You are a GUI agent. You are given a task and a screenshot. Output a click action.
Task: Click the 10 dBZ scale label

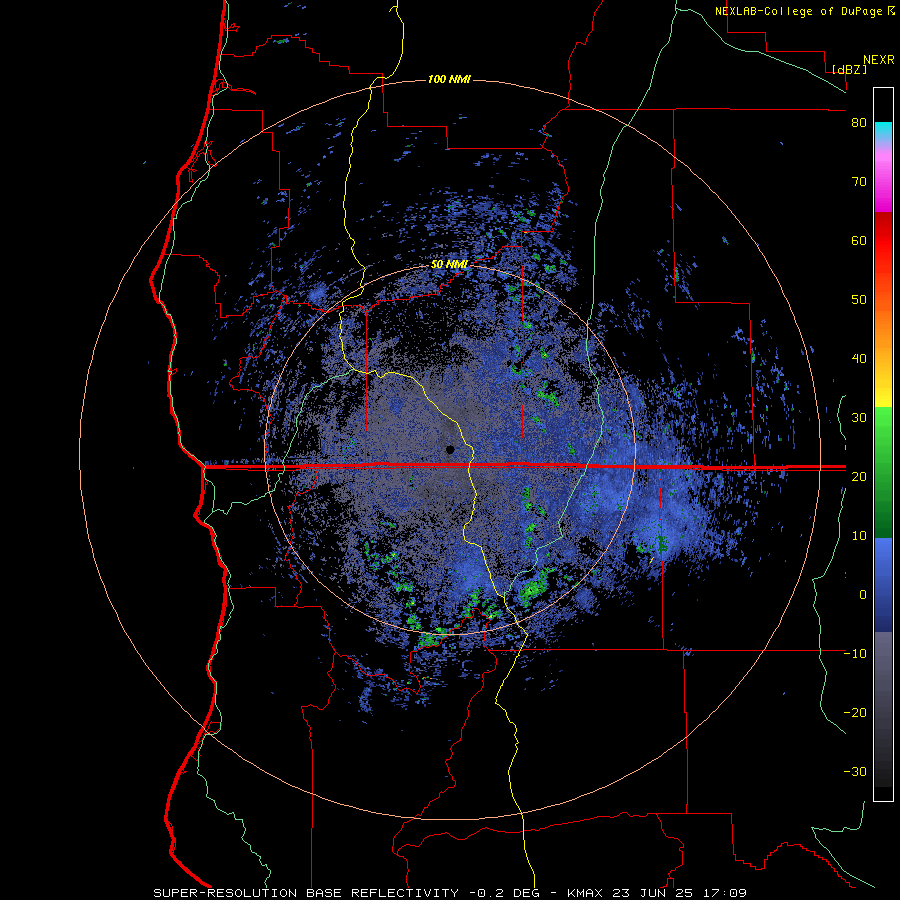pos(859,536)
